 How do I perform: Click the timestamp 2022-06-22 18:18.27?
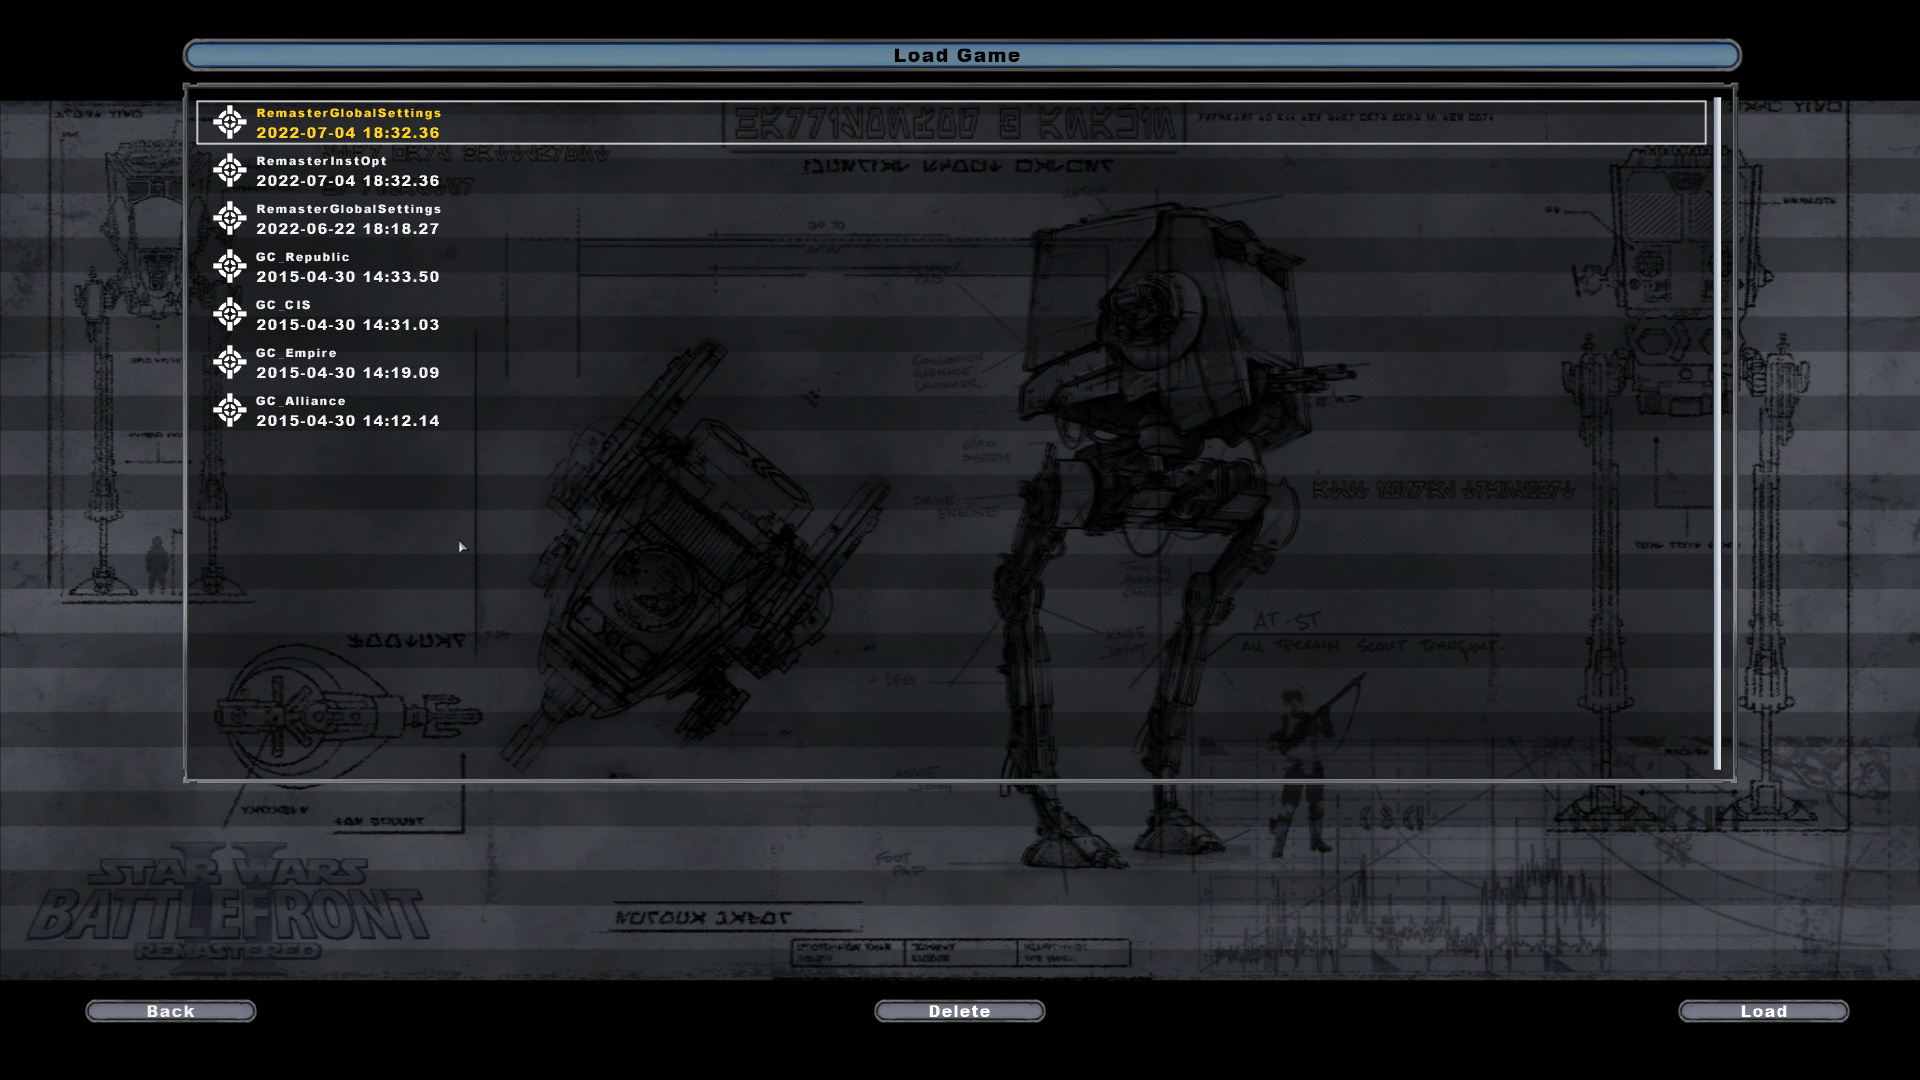pyautogui.click(x=348, y=229)
